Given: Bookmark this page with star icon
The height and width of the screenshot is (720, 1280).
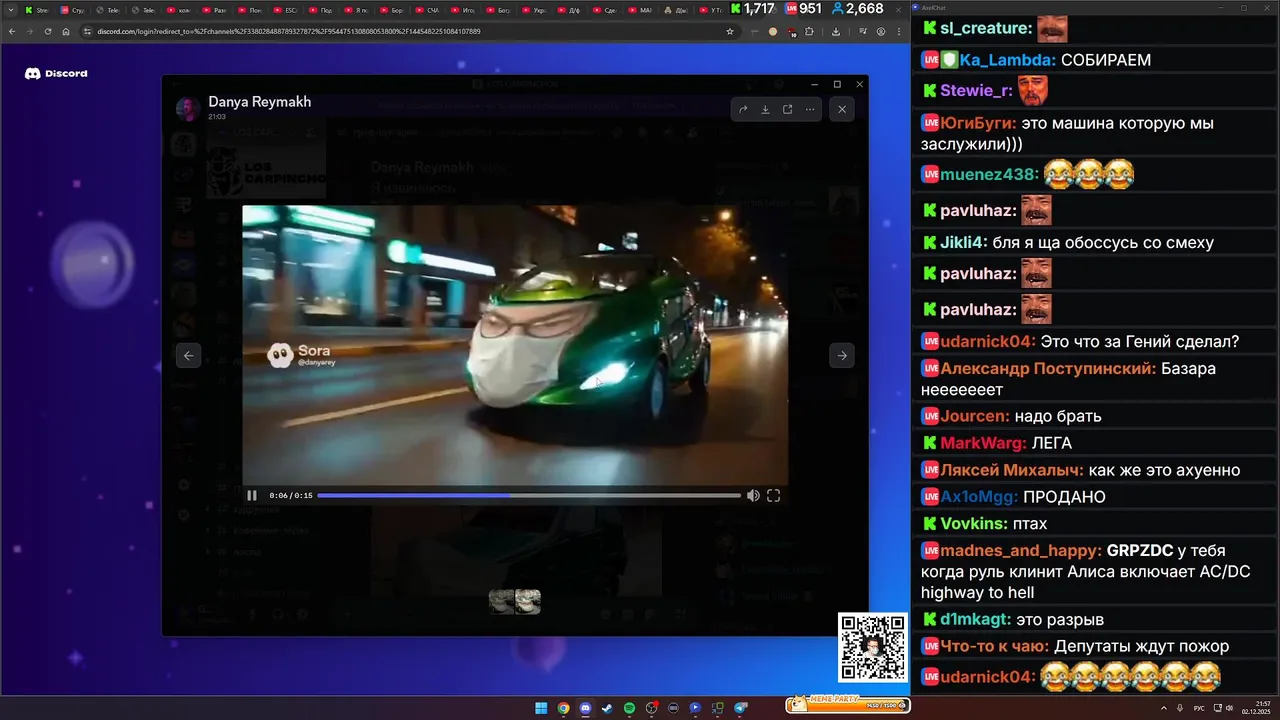Looking at the screenshot, I should [730, 31].
